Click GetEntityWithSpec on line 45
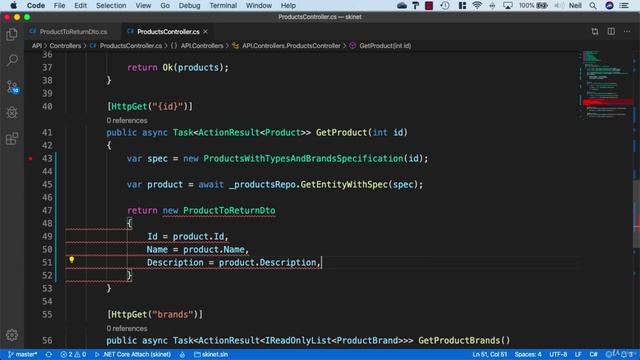The height and width of the screenshot is (360, 640). click(x=344, y=184)
